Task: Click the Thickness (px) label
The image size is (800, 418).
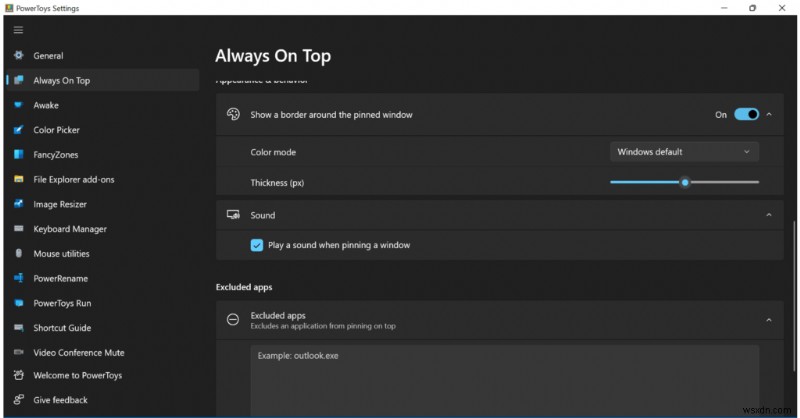Action: [x=277, y=183]
